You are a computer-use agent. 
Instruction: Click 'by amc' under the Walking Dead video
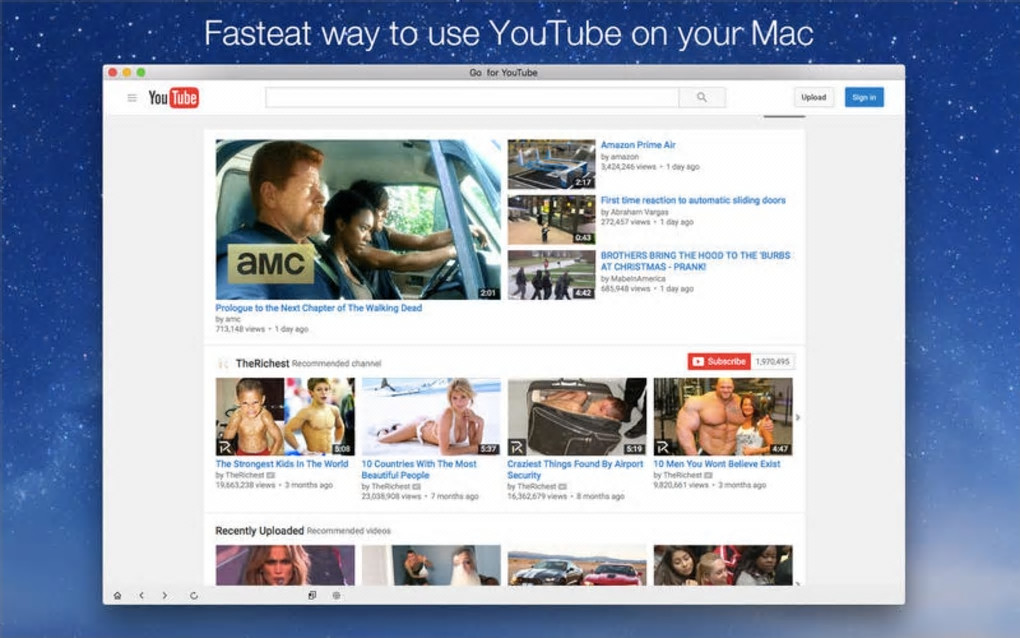(x=228, y=319)
